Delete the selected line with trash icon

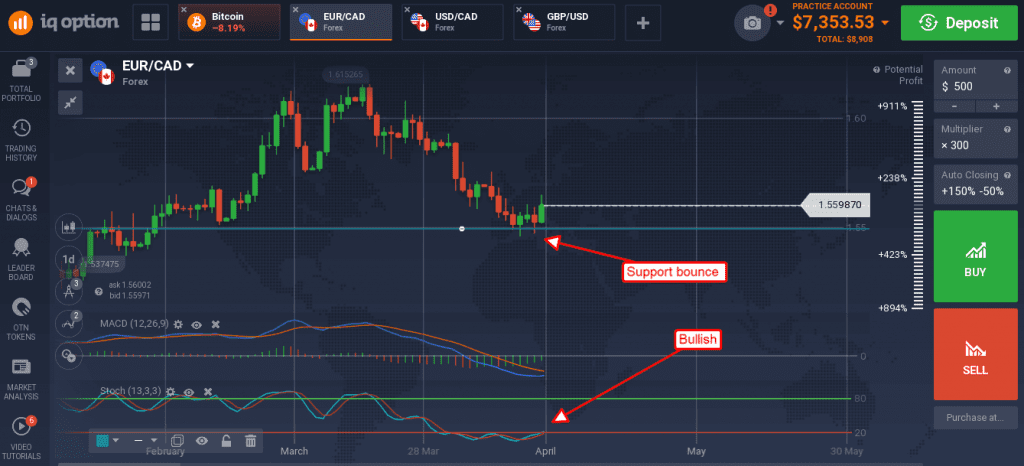(x=250, y=441)
